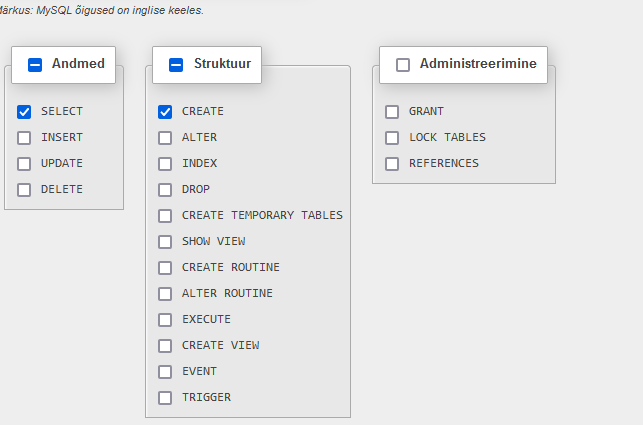Screen dimensions: 643x425
Task: Toggle the Struktuur group checkbox
Action: click(x=176, y=65)
